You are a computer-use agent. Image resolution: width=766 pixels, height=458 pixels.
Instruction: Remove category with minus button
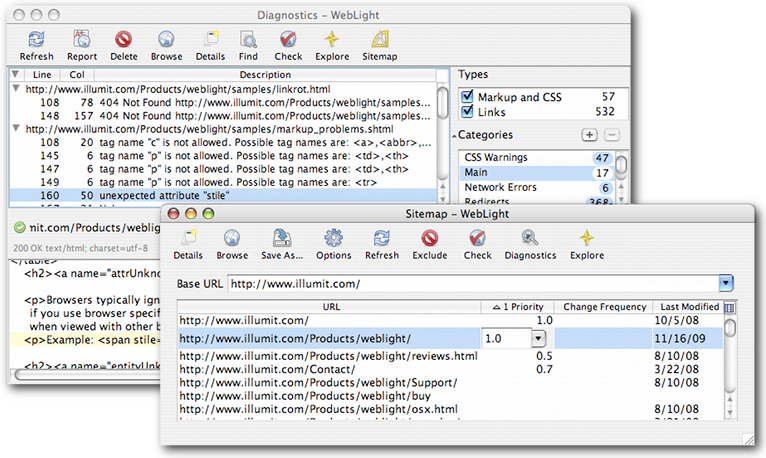(612, 135)
